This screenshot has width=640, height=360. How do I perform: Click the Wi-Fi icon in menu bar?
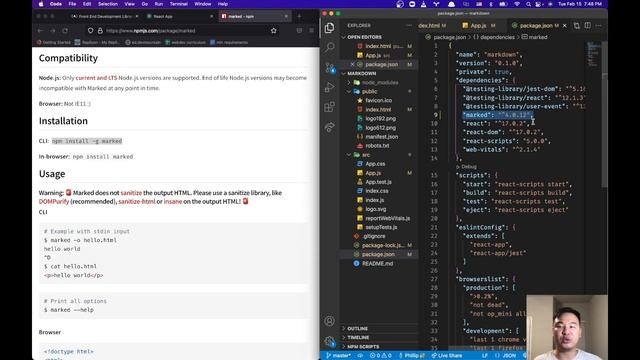pos(517,4)
